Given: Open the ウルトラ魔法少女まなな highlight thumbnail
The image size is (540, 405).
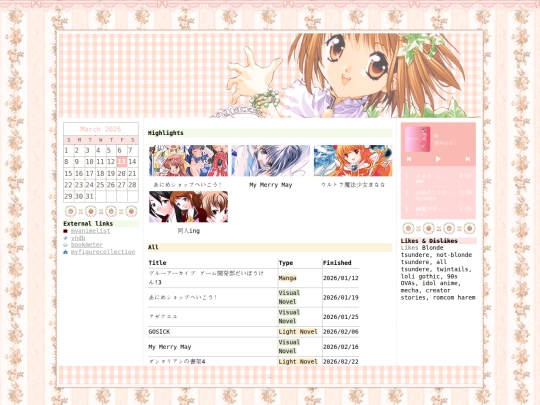Looking at the screenshot, I should (353, 161).
